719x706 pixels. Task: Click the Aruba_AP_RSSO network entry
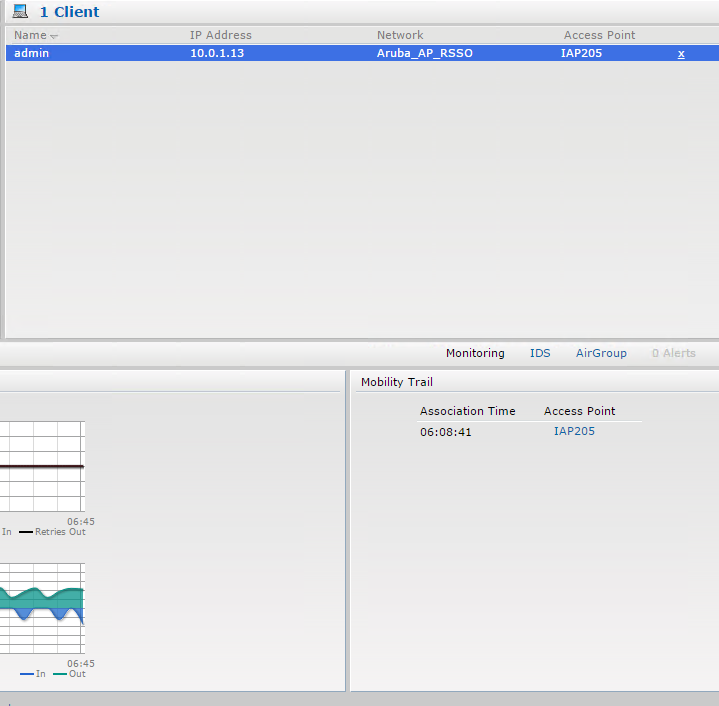pos(424,53)
